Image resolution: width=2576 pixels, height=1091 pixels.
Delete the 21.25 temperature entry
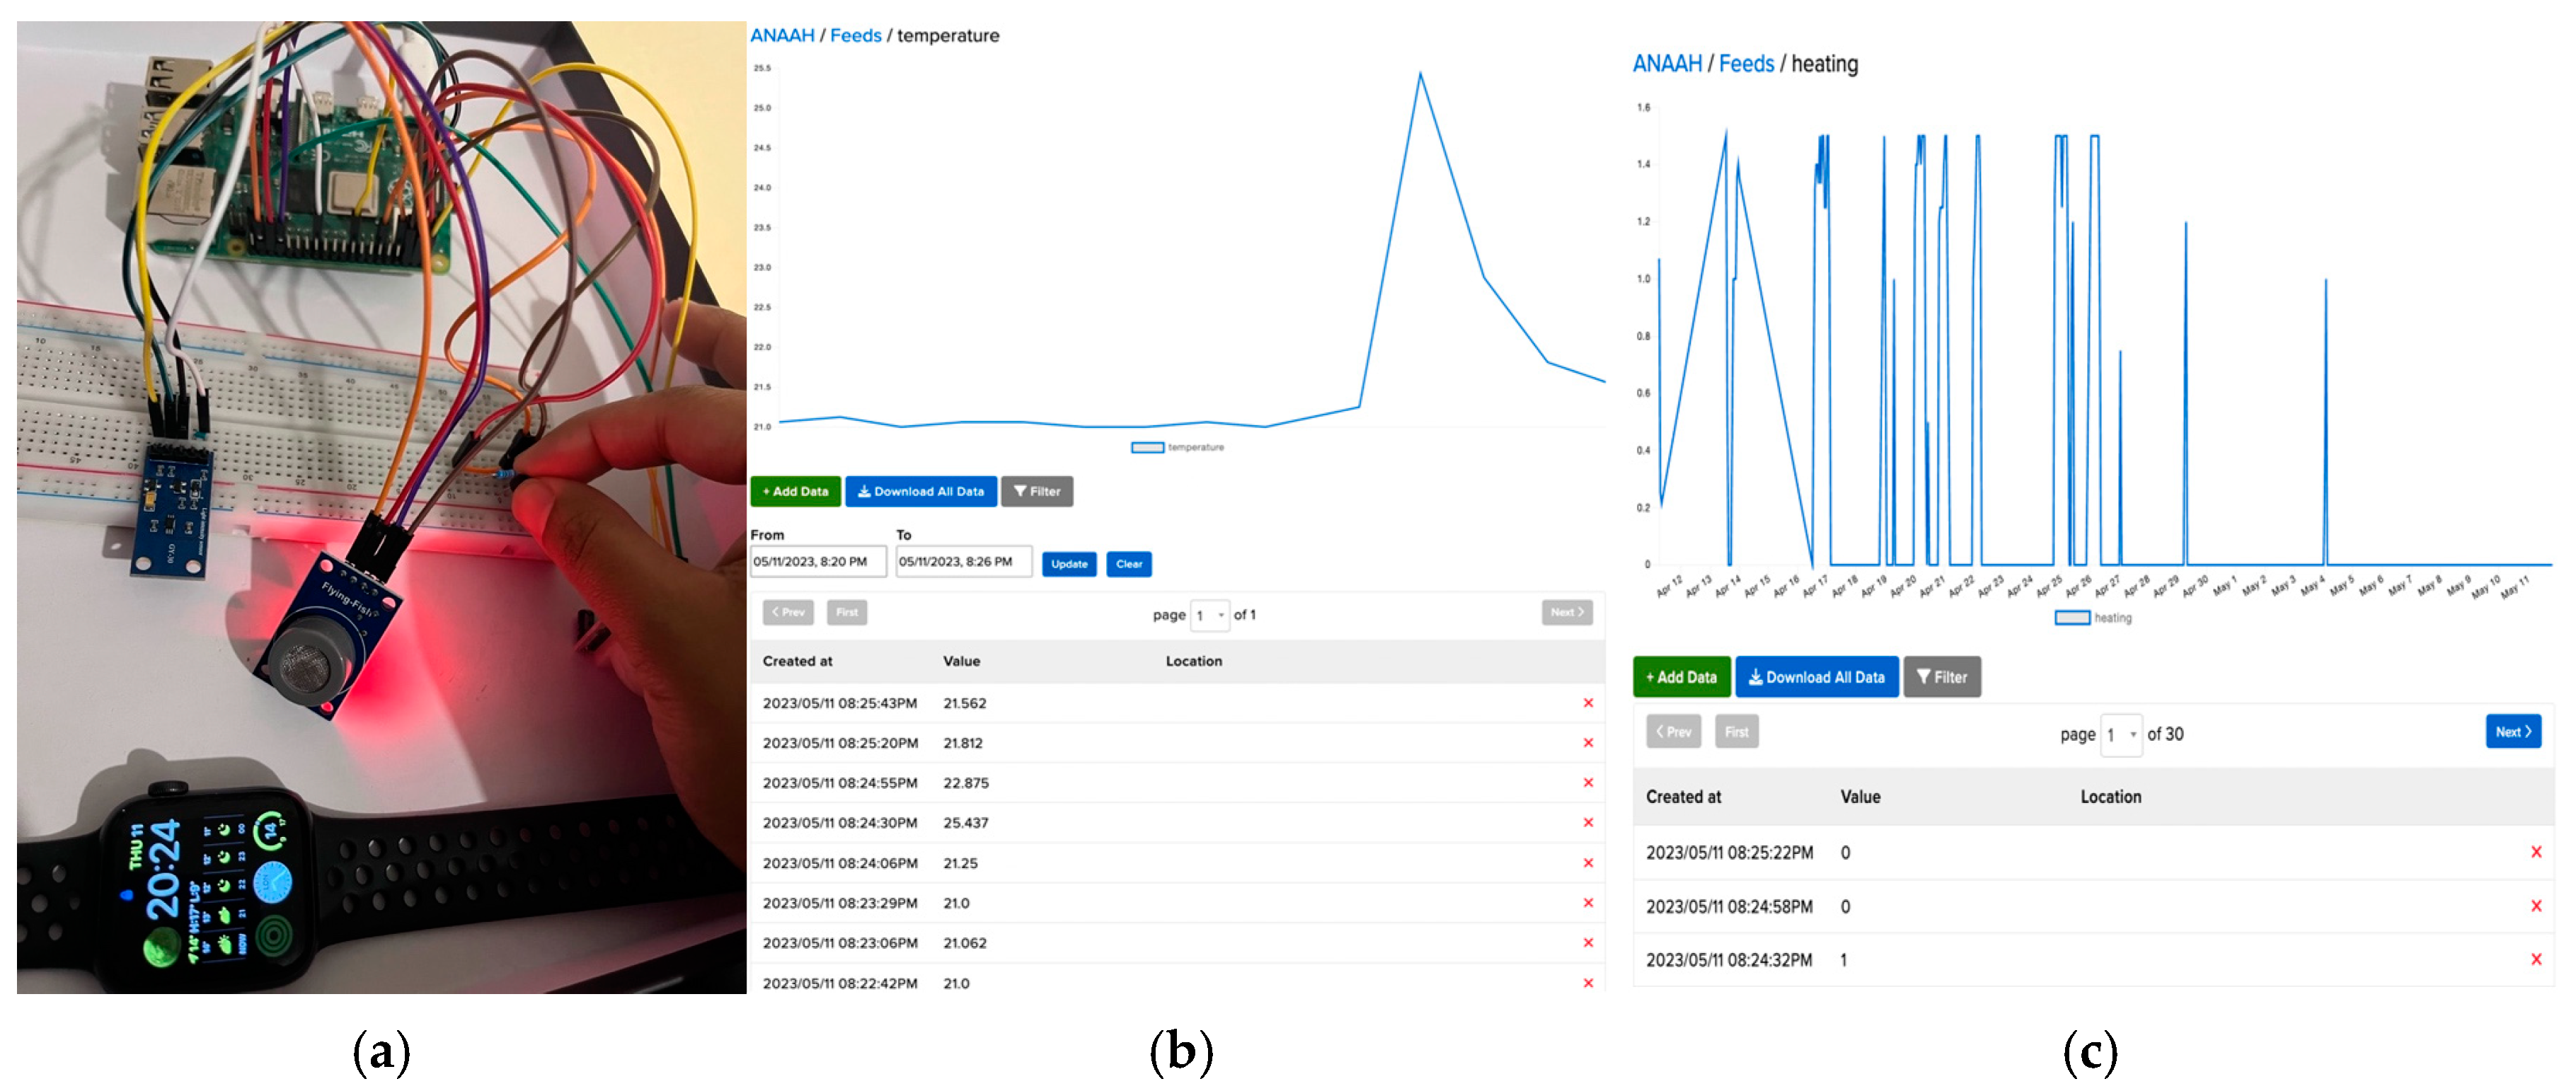point(1587,862)
